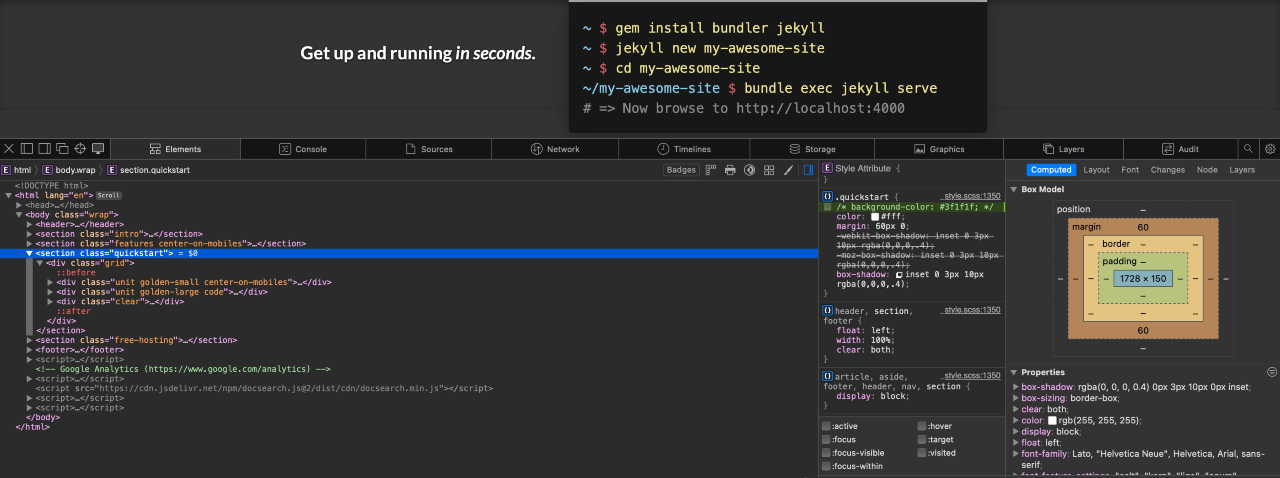Viewport: 1280px width, 478px height.
Task: Click the grid overlay icon in toolbar
Action: 769,170
